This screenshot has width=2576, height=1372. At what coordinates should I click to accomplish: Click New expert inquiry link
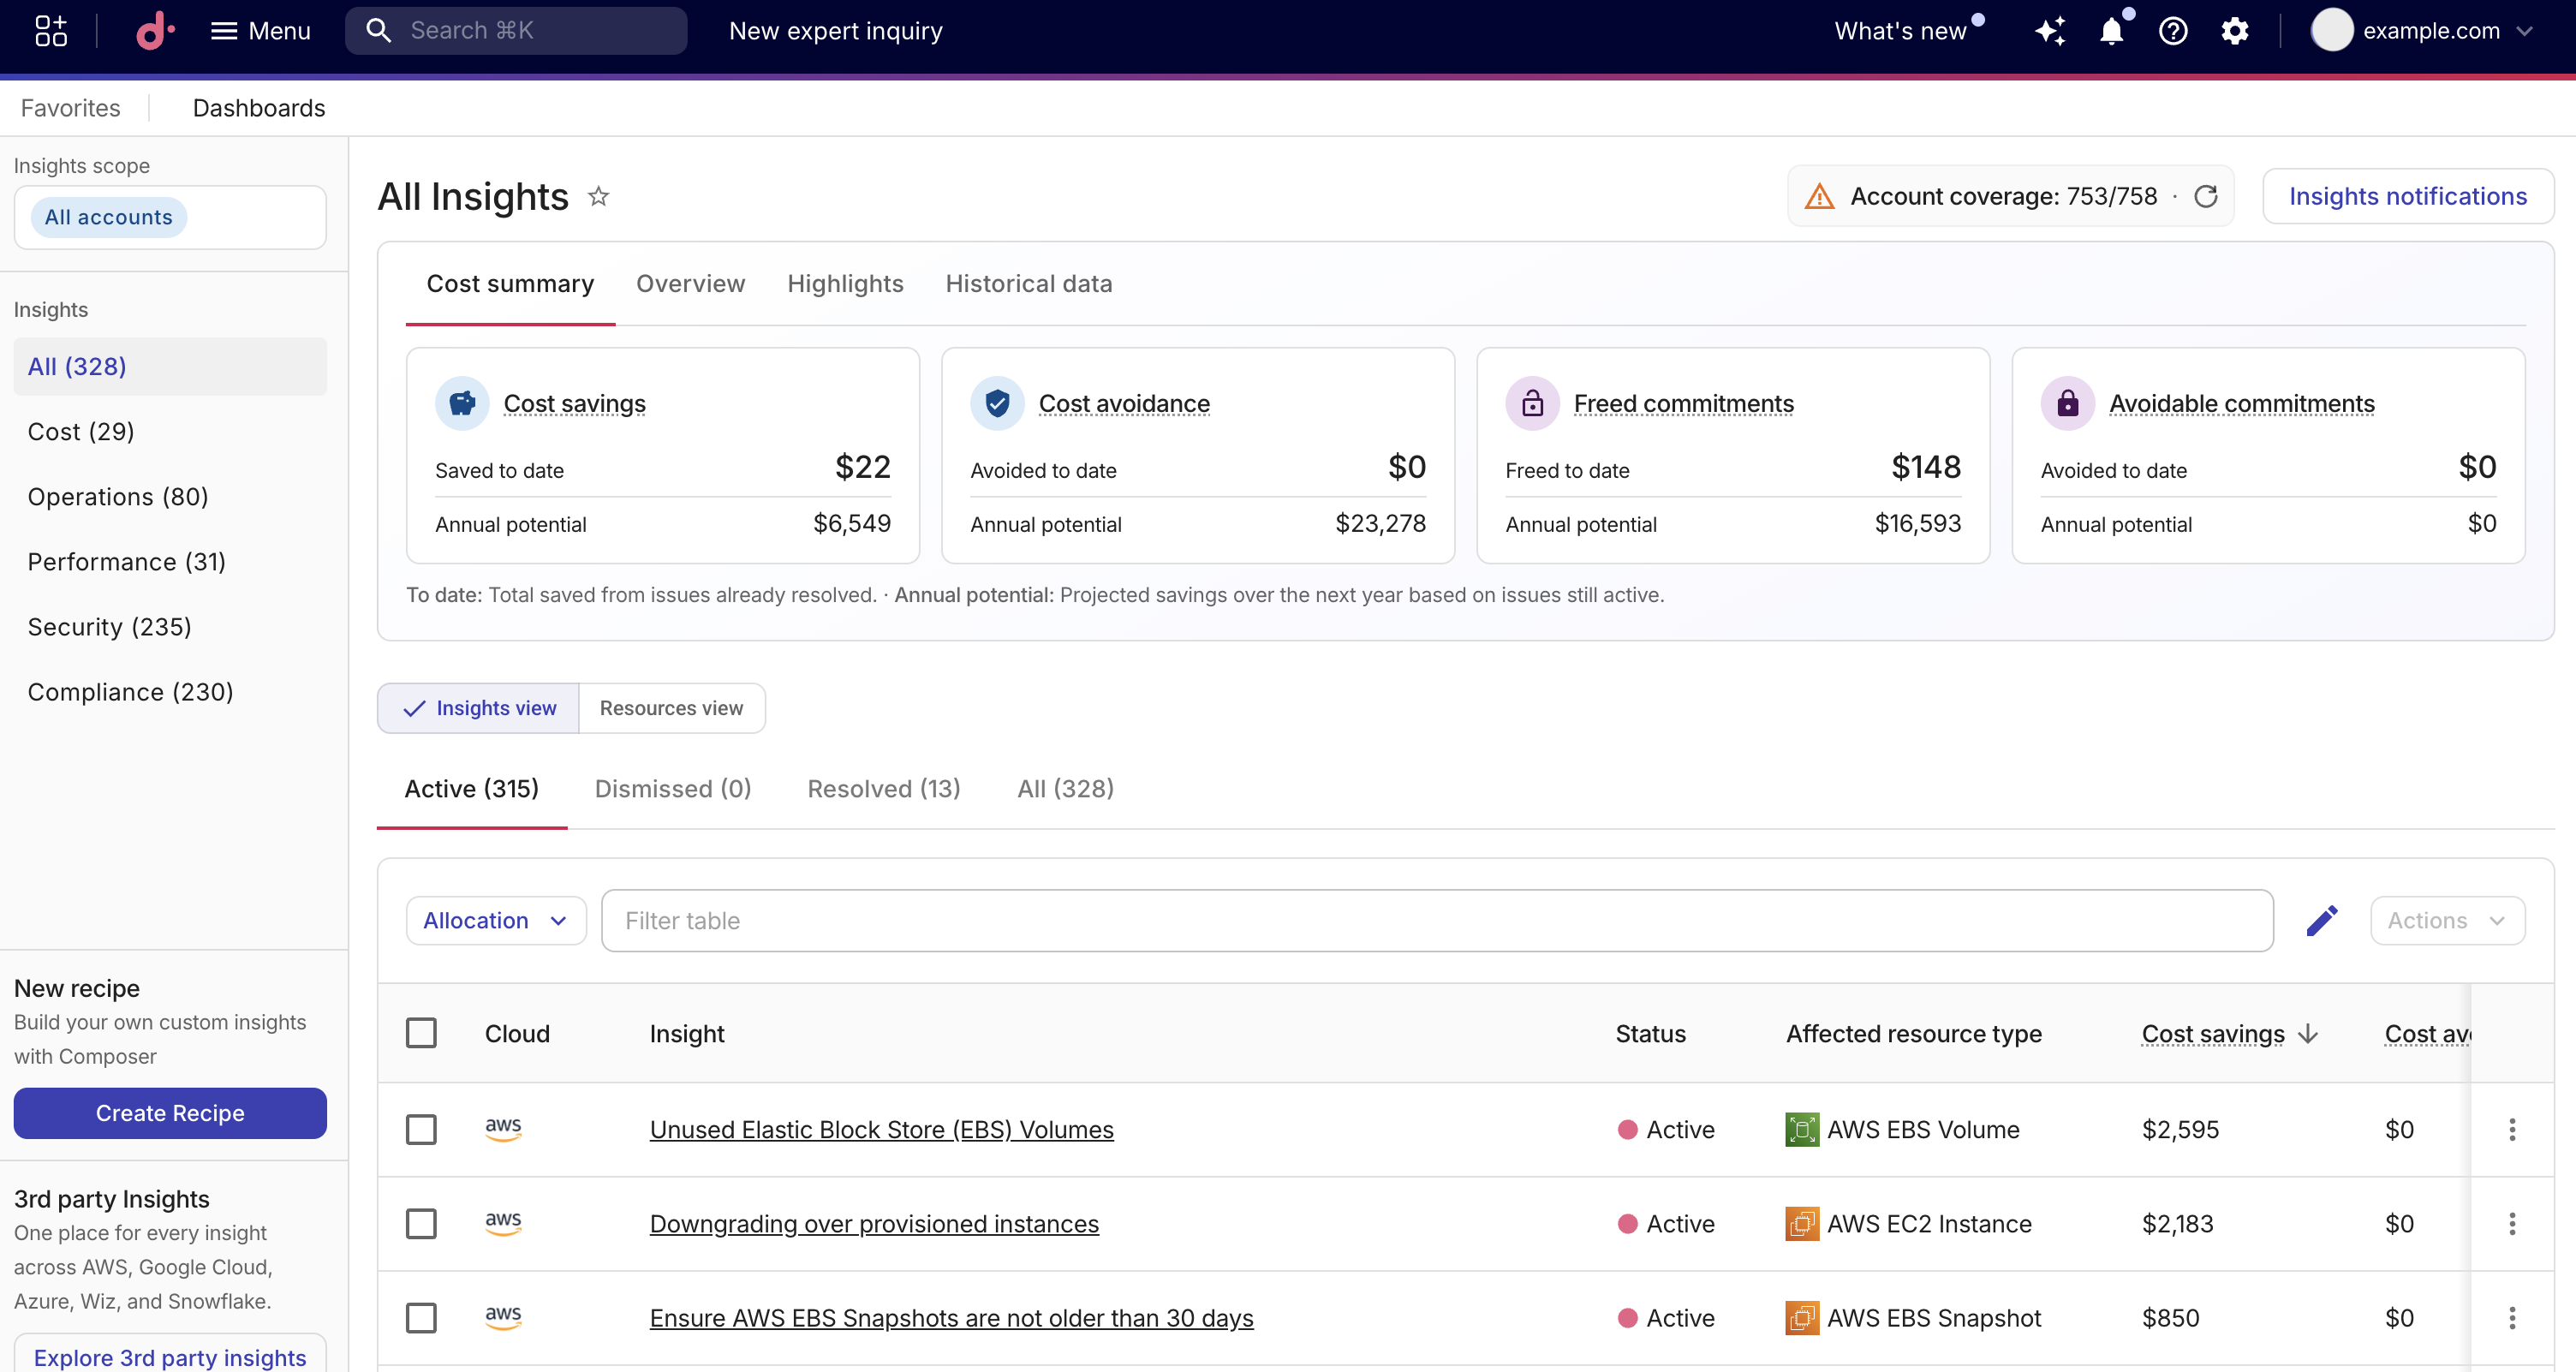pyautogui.click(x=835, y=31)
